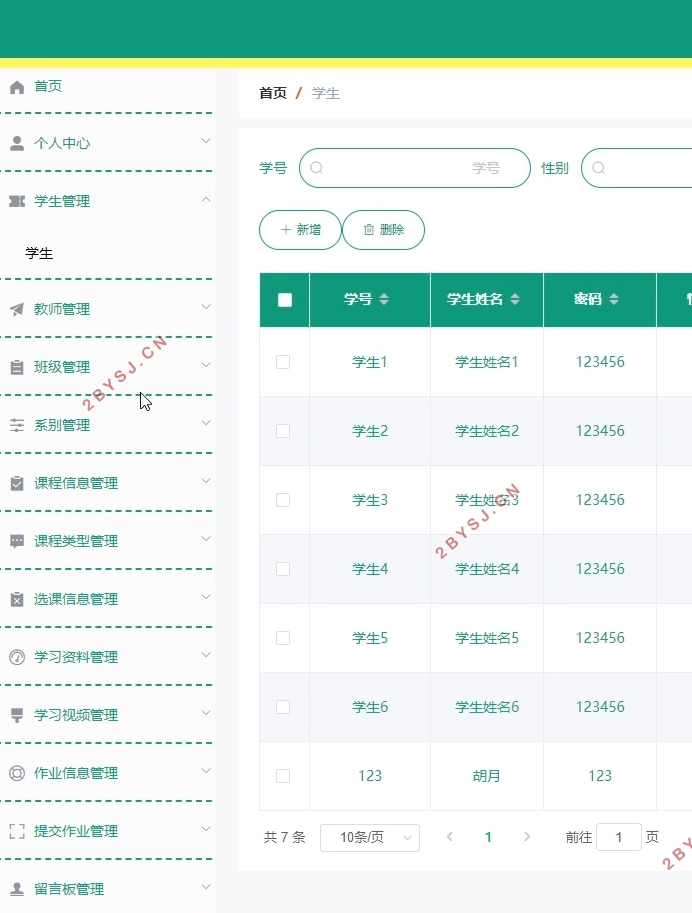Click the ticket icon beside 学生管理
Viewport: 692px width, 913px height.
(17, 201)
